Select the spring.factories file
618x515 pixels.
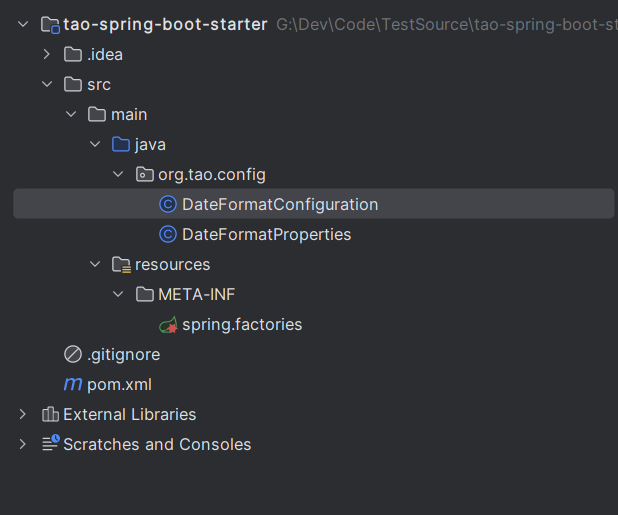(x=241, y=325)
